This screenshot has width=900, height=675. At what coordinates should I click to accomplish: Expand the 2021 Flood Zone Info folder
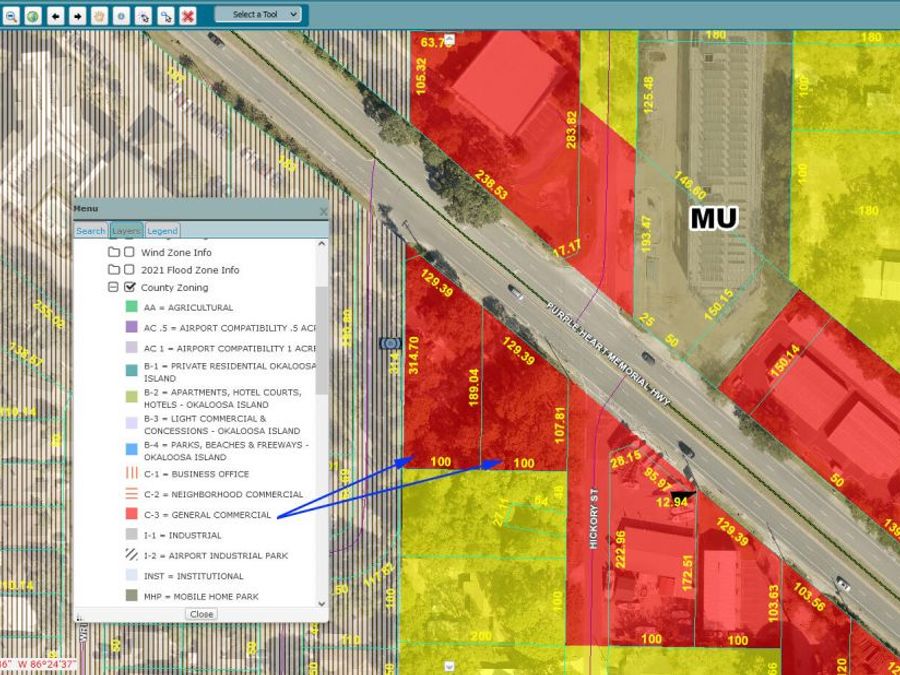click(x=114, y=269)
